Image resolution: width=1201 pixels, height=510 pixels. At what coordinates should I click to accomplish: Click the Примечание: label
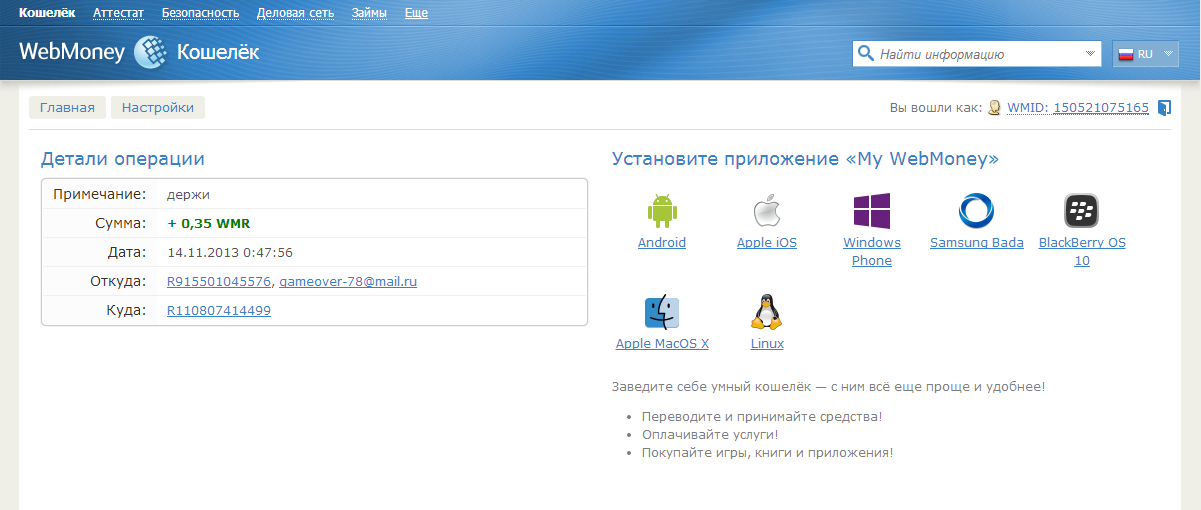(100, 194)
